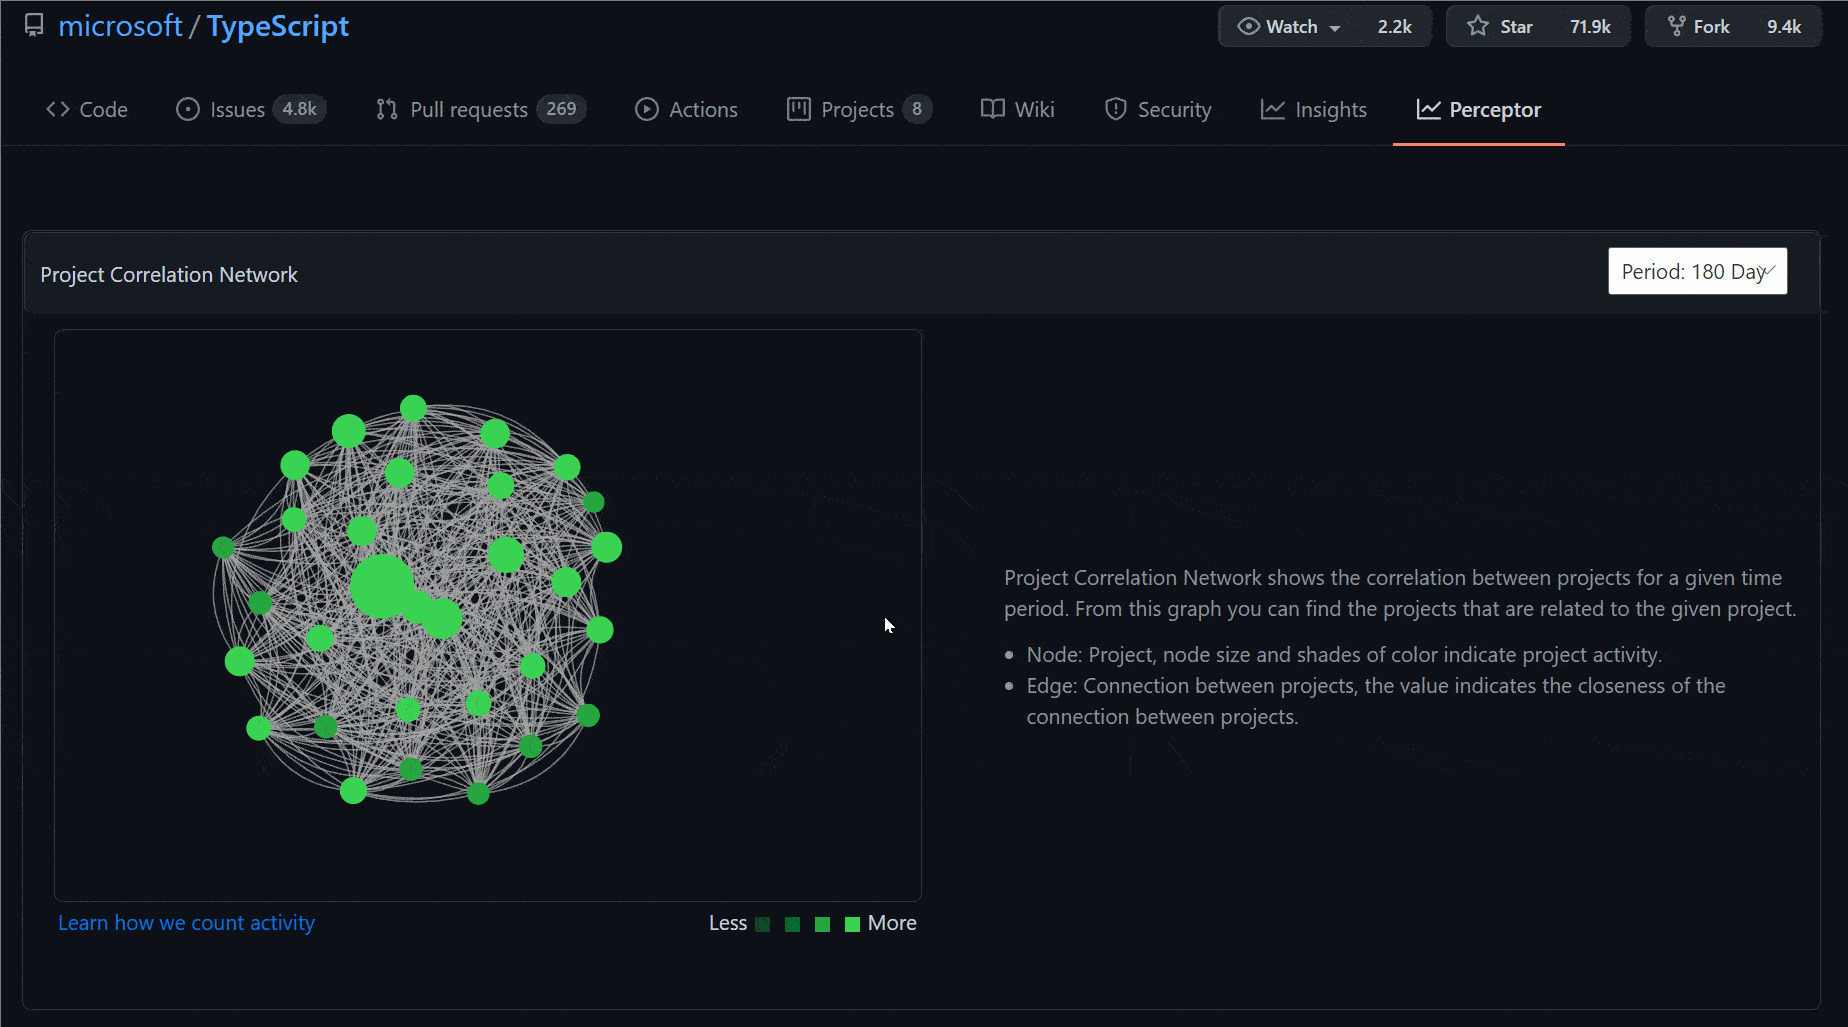Select the Issues icon
This screenshot has height=1027, width=1848.
tap(187, 109)
